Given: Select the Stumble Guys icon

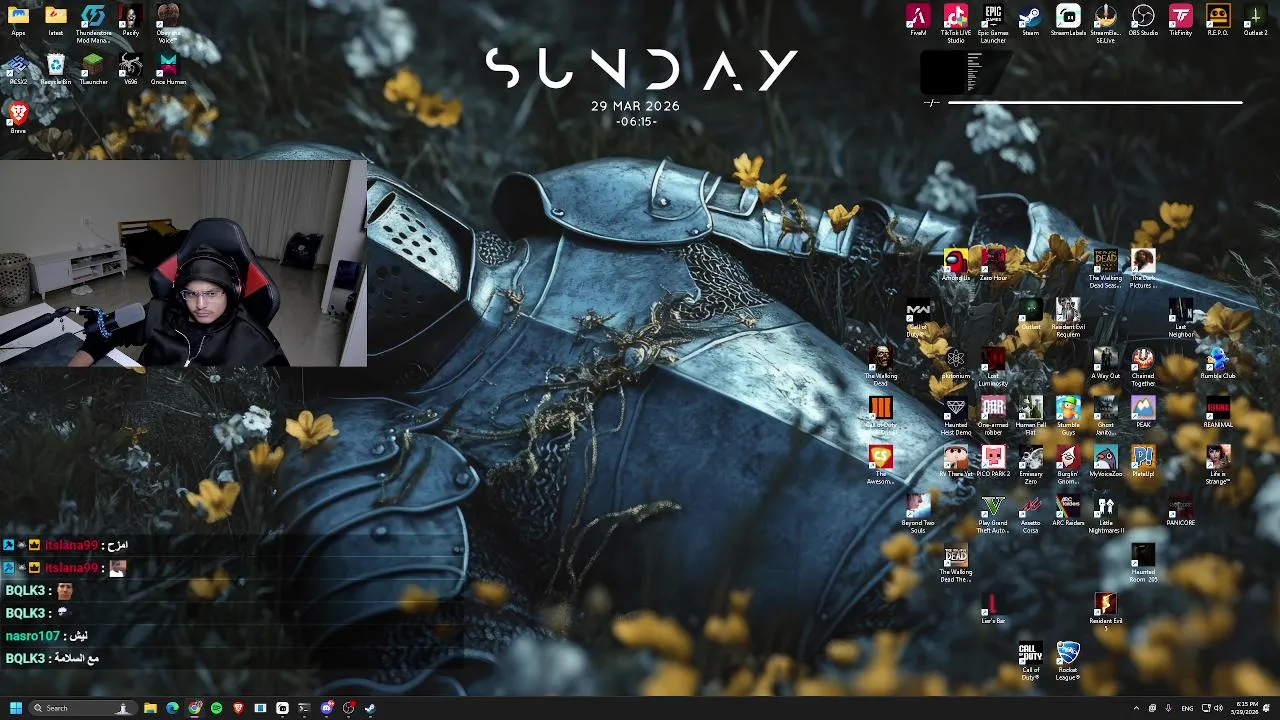Looking at the screenshot, I should [x=1068, y=415].
